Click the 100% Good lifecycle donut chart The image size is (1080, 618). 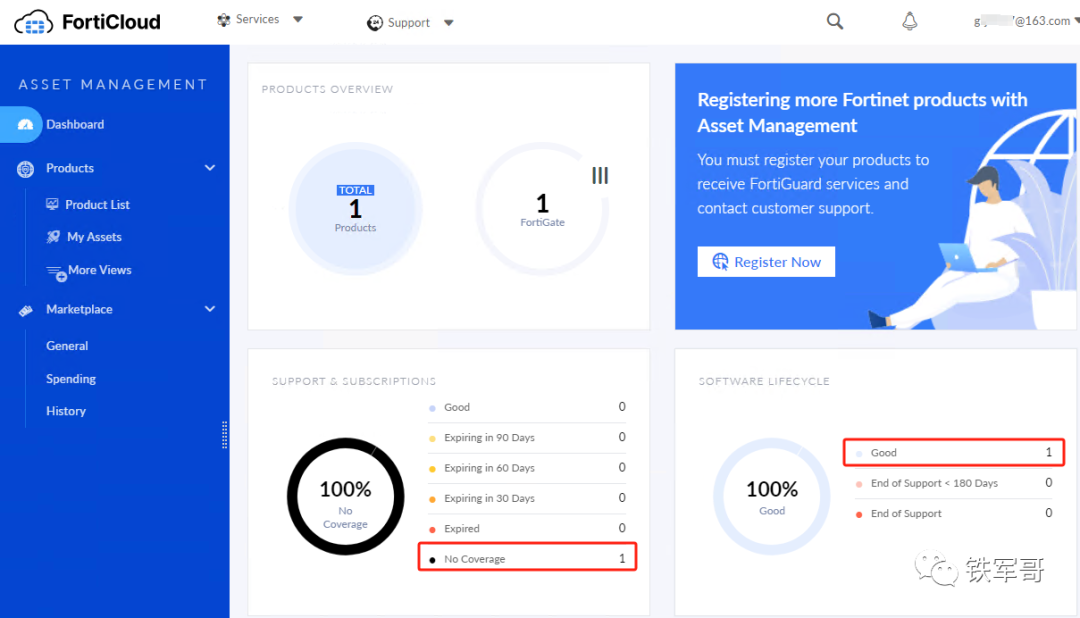click(772, 497)
